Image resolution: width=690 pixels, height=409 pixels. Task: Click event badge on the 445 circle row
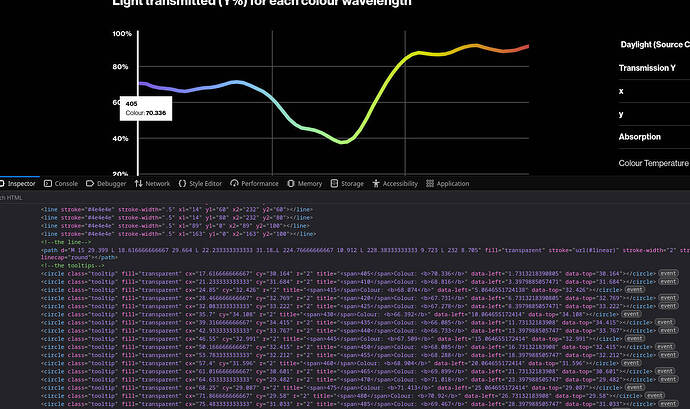tap(635, 339)
